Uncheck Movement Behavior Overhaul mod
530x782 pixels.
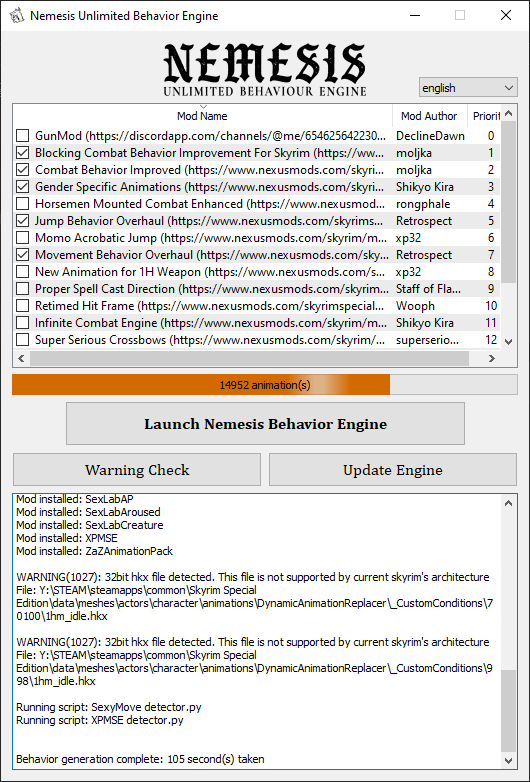pos(22,254)
